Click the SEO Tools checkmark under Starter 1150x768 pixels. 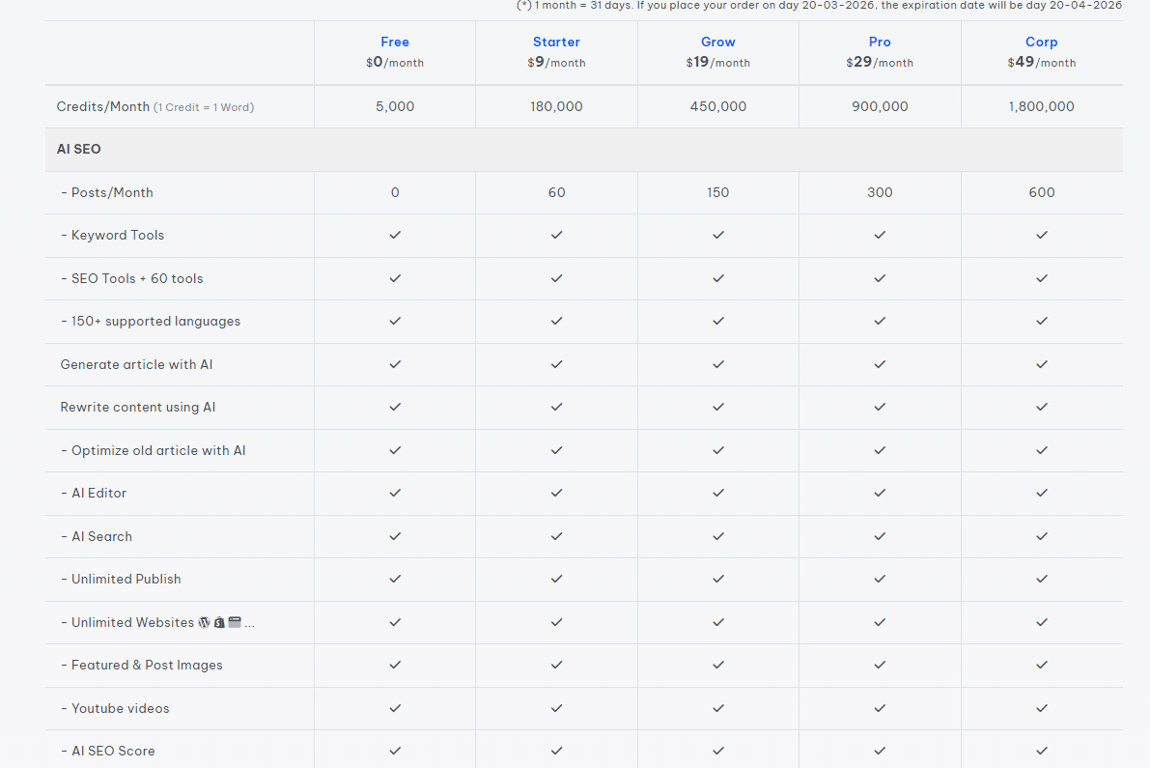point(557,278)
